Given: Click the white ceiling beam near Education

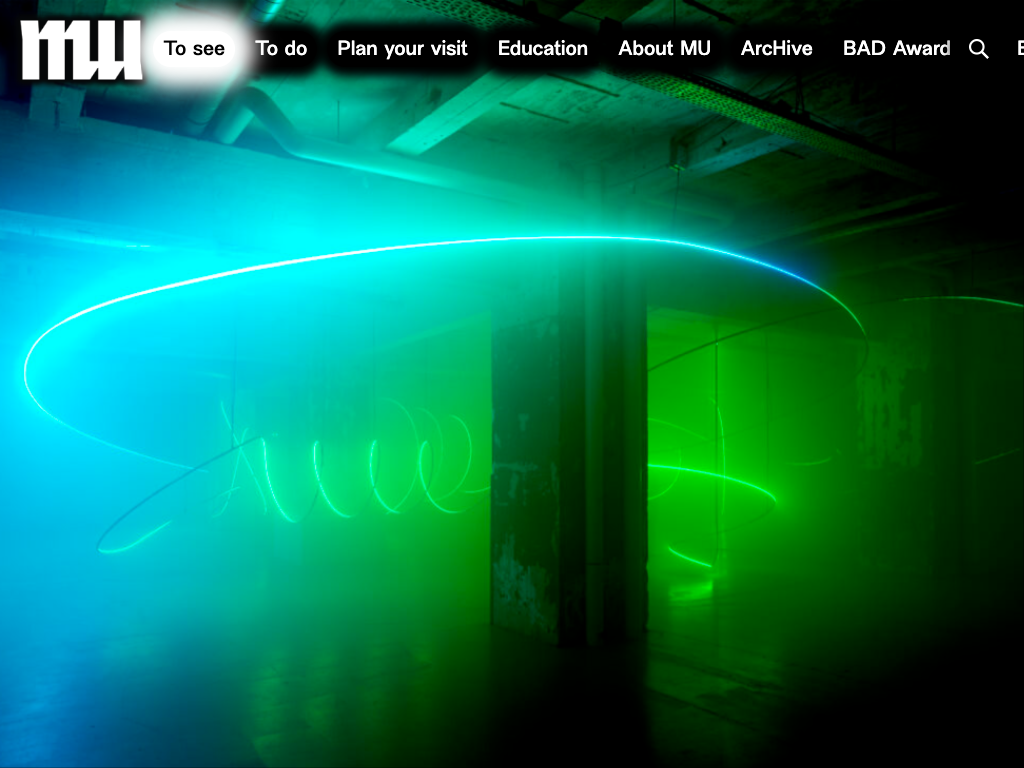Looking at the screenshot, I should [x=470, y=110].
